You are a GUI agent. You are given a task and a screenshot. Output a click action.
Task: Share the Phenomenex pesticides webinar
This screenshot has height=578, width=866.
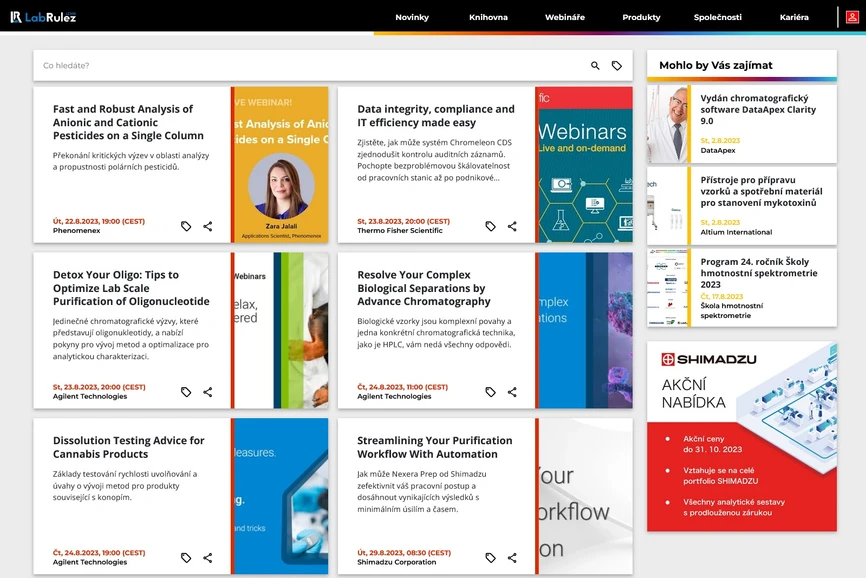(x=208, y=226)
